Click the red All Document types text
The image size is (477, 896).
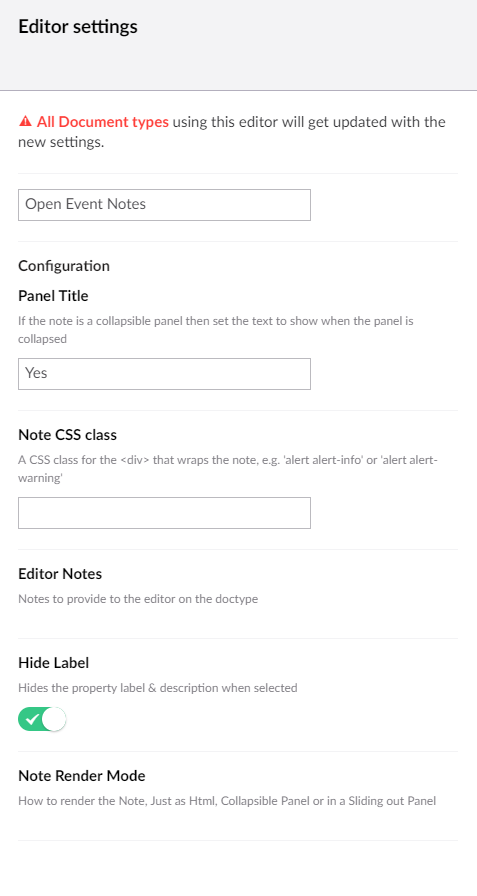103,122
